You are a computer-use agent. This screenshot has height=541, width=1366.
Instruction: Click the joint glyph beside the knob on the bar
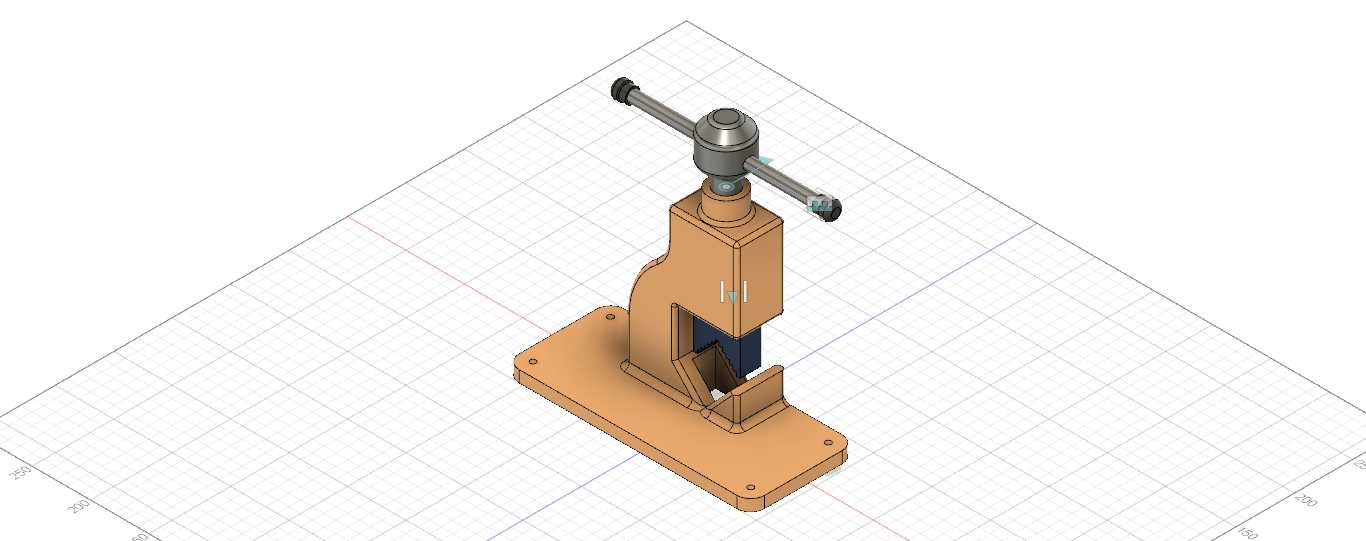(765, 162)
